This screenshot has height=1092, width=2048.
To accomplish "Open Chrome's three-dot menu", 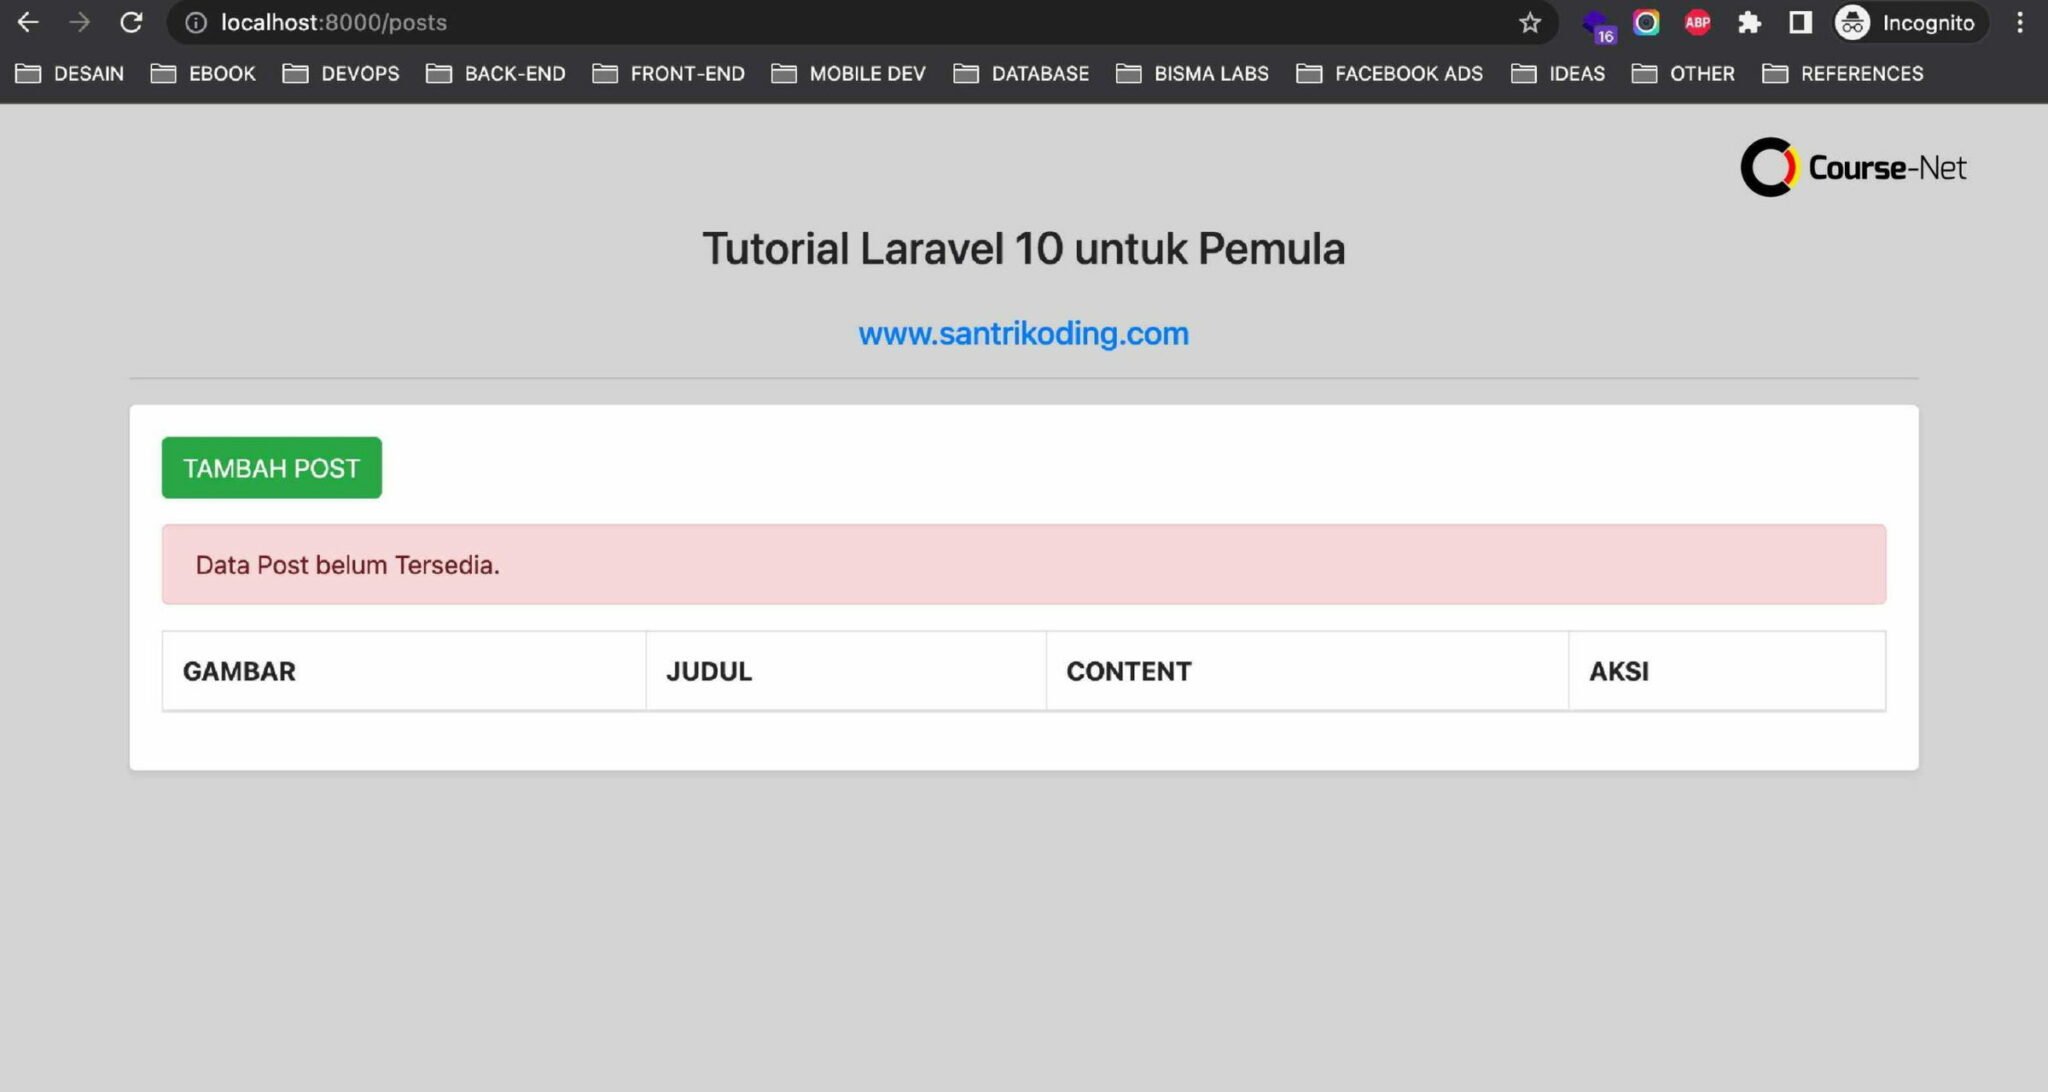I will (2017, 22).
